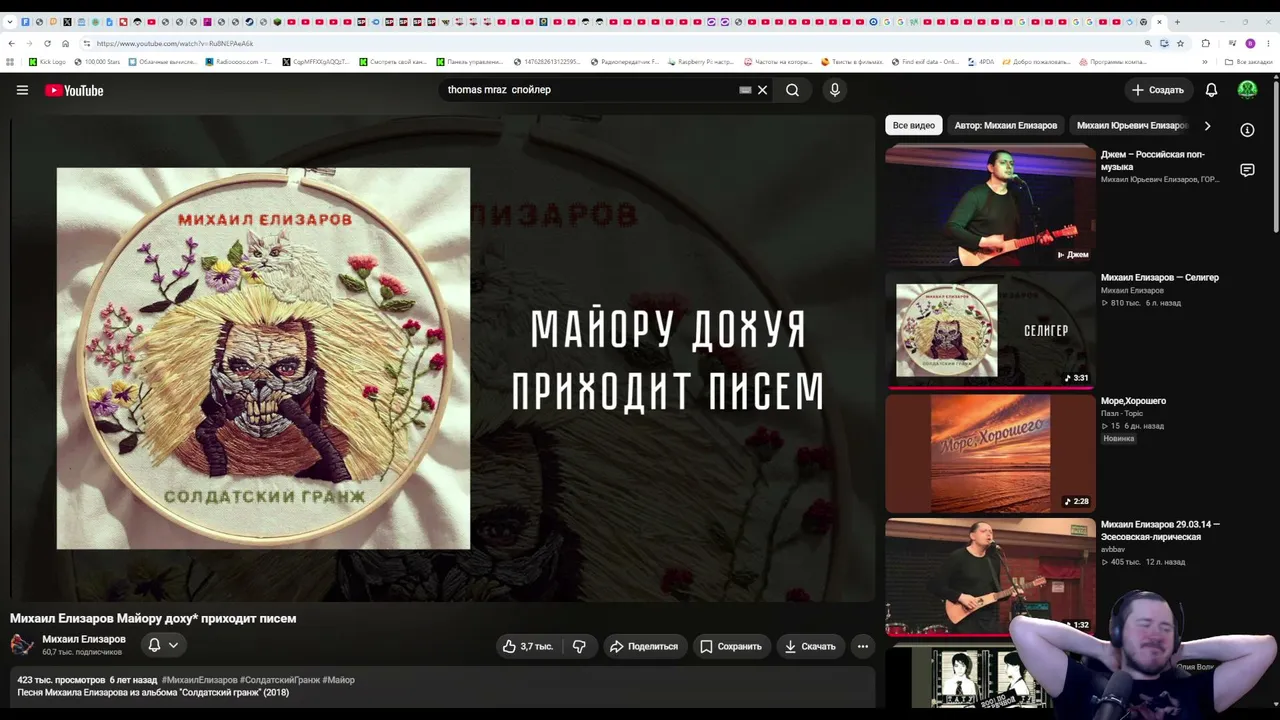Open the info panel icon on right
This screenshot has height=720, width=1280.
1247,130
